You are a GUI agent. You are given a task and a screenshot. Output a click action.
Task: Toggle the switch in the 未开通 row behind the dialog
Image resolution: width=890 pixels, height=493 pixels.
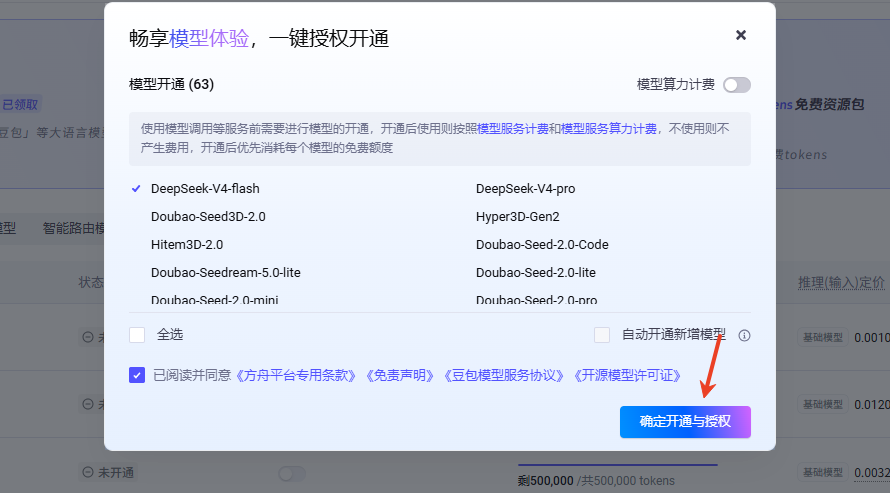(292, 474)
